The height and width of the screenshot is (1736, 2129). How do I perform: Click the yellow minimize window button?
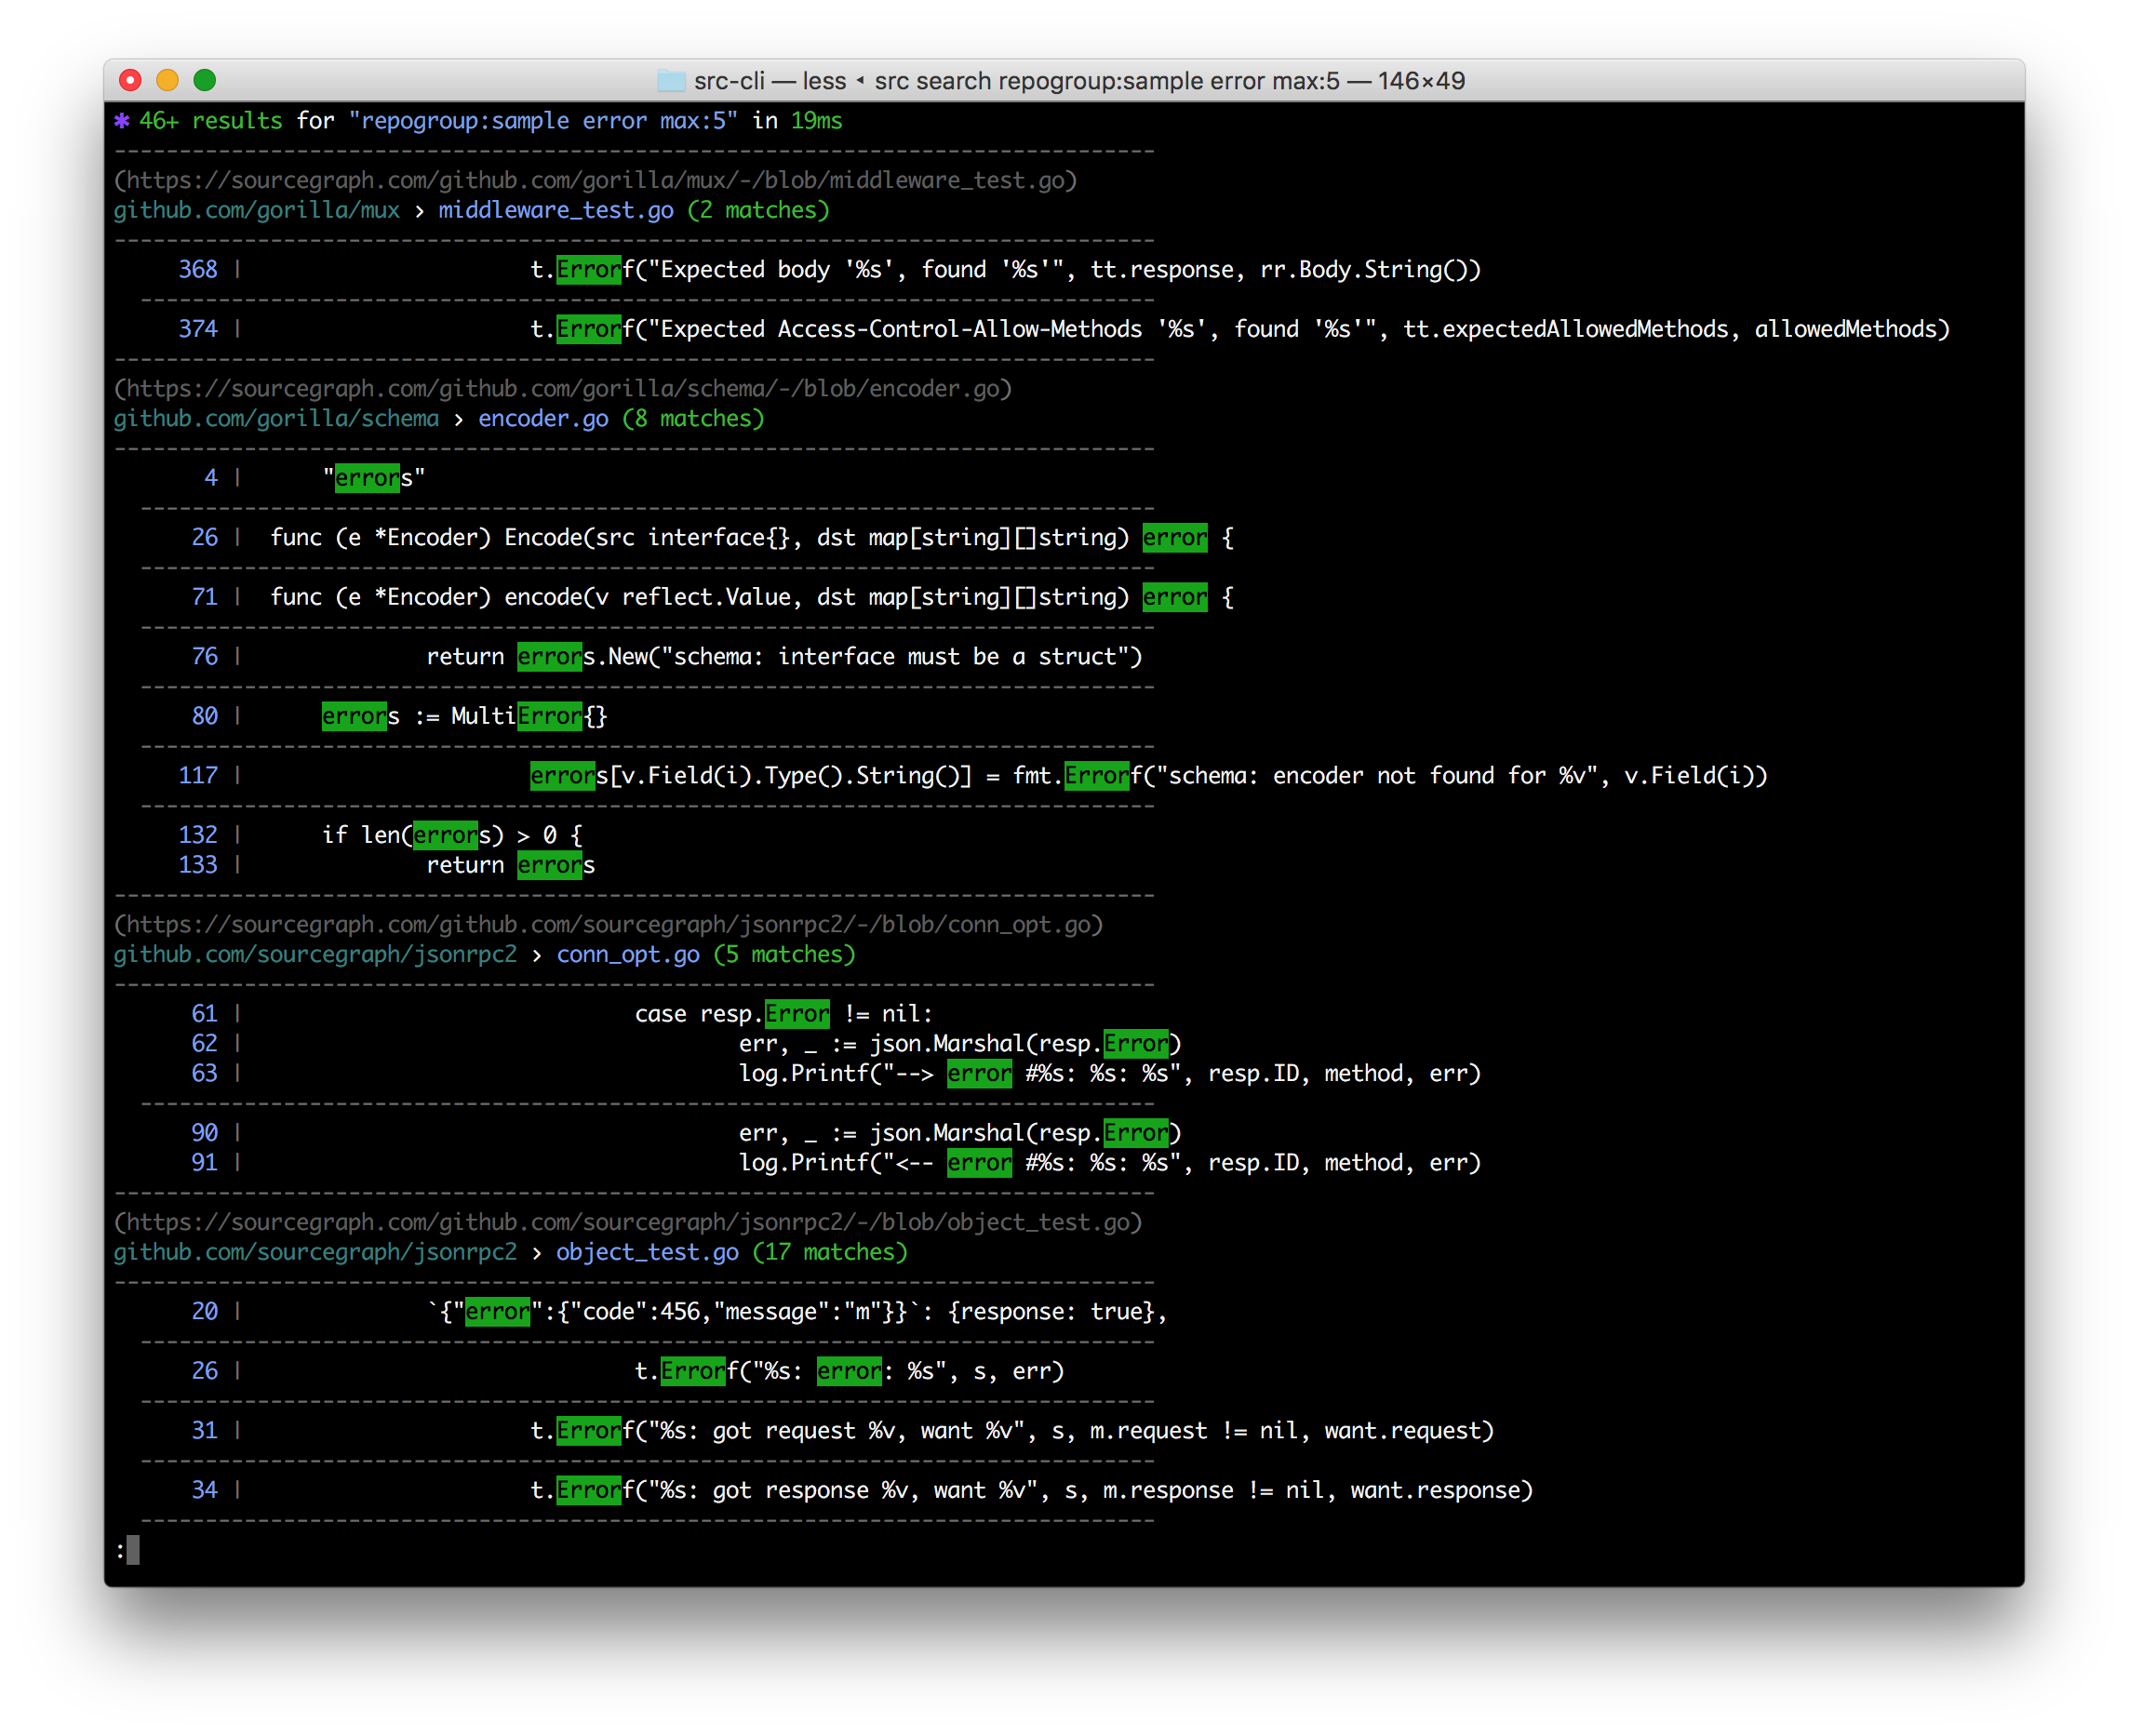(168, 80)
